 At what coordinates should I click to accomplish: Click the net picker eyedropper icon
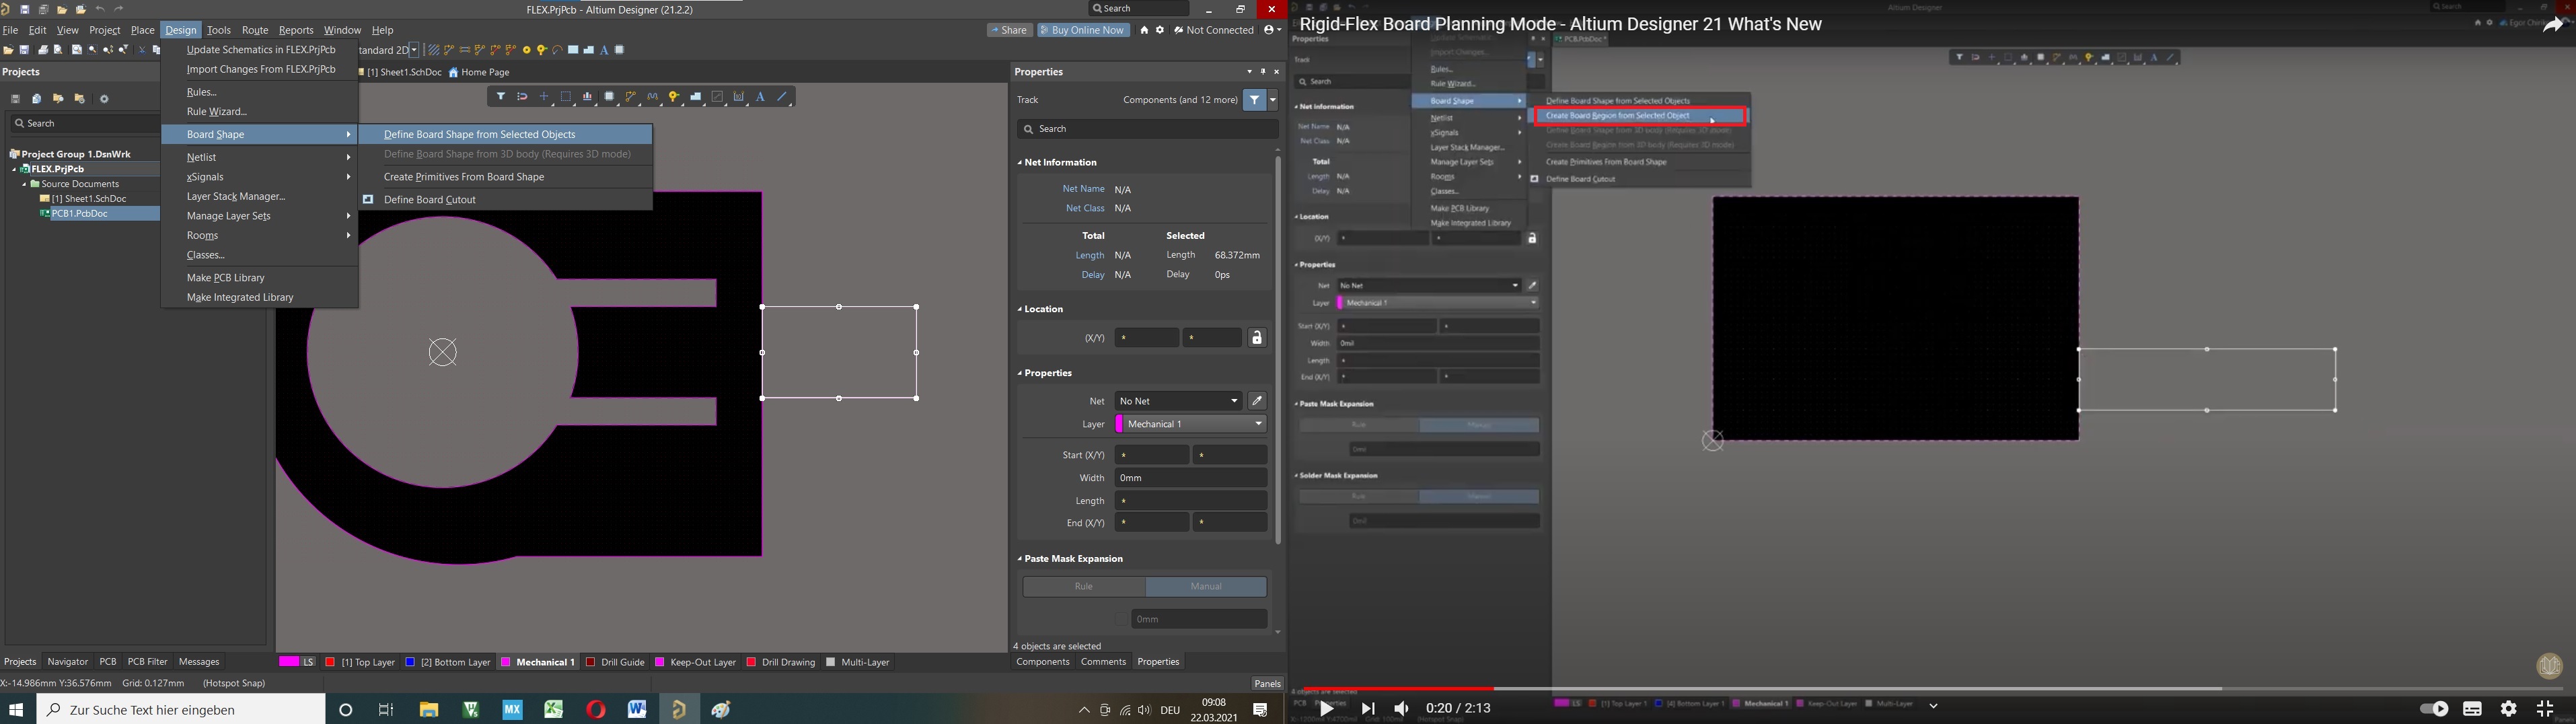[1257, 401]
